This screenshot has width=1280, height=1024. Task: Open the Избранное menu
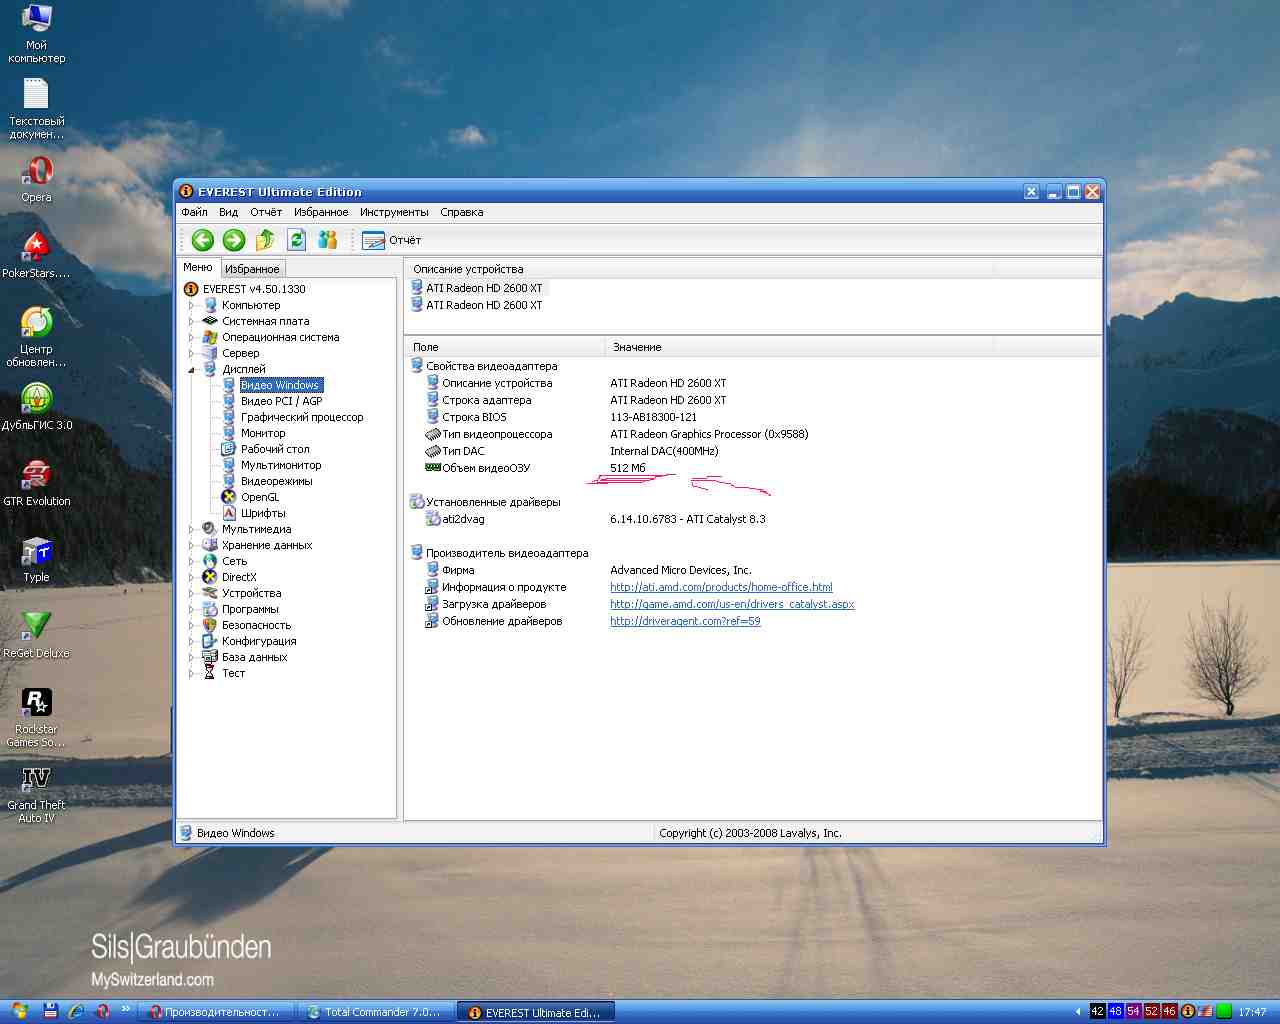pyautogui.click(x=321, y=212)
